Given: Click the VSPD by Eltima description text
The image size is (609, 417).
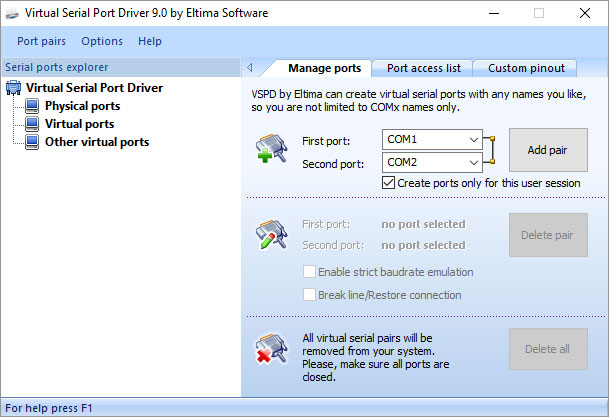Looking at the screenshot, I should point(419,101).
